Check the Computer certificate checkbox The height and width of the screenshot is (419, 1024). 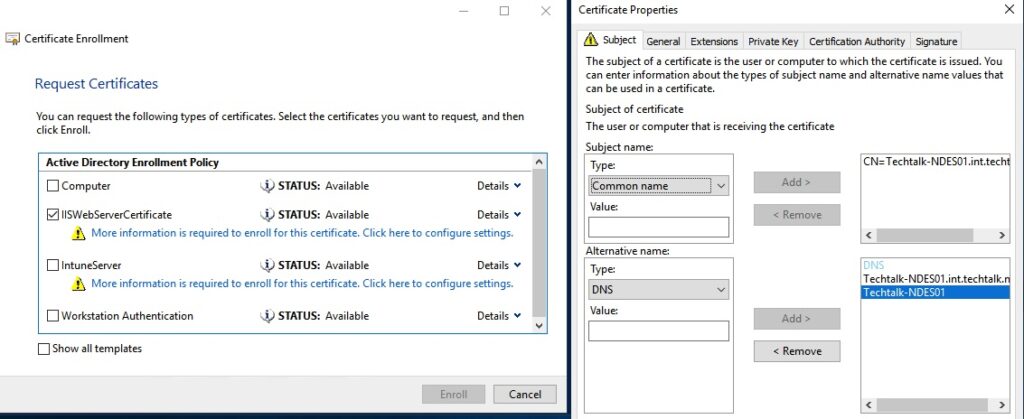point(53,186)
